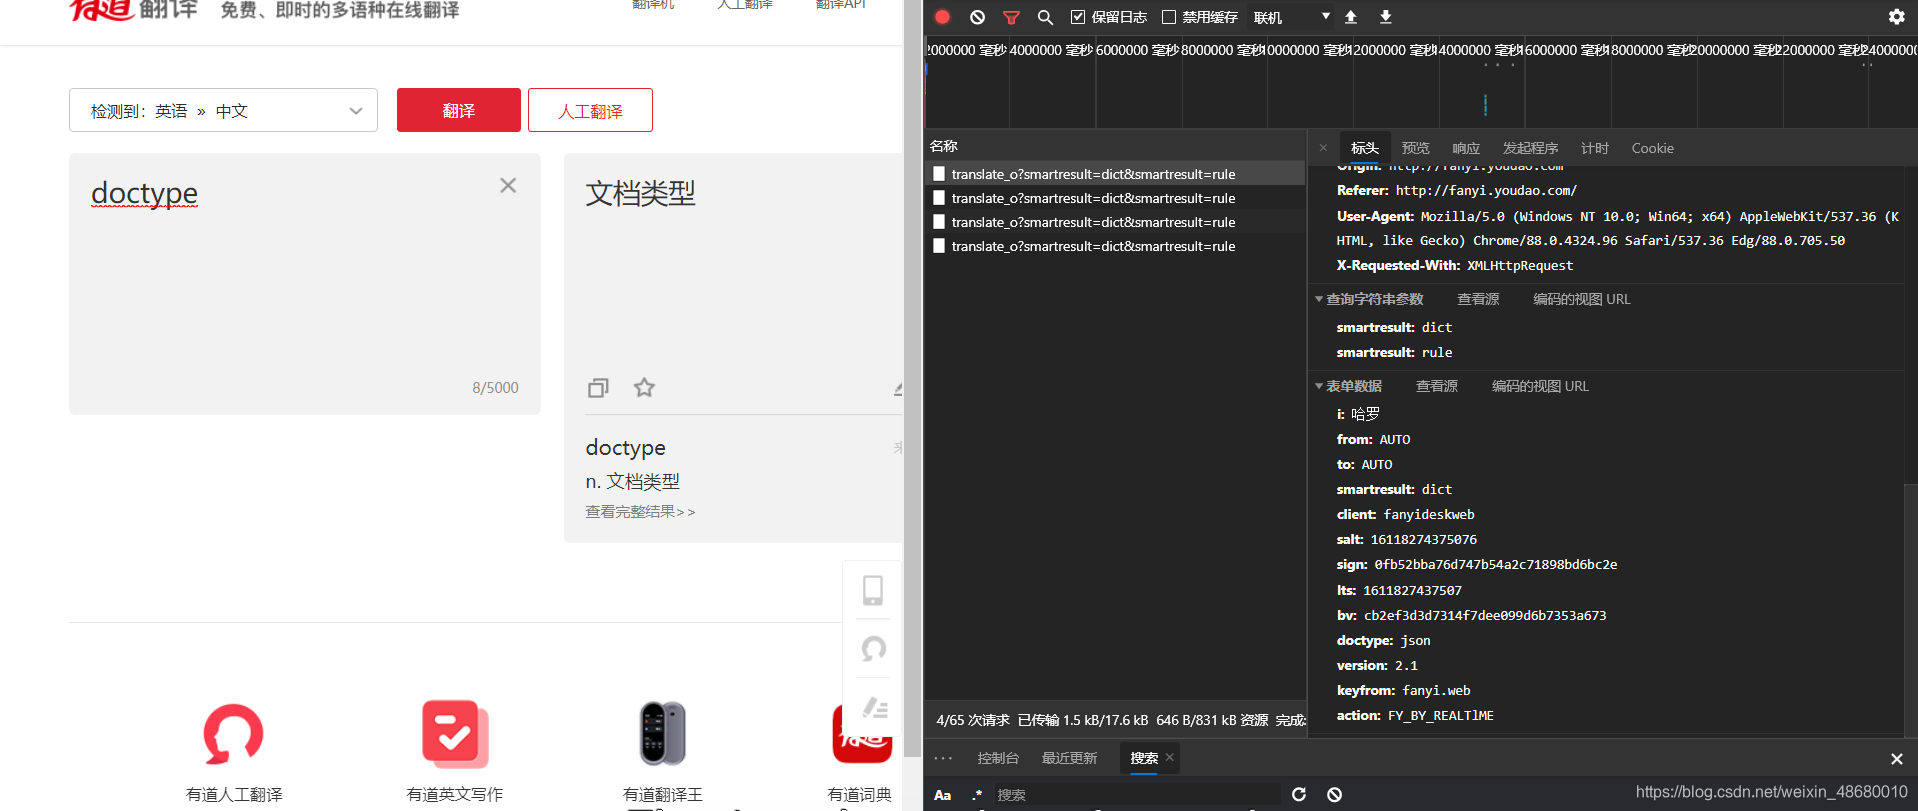This screenshot has width=1918, height=811.
Task: Open the drawer more-tools dots menu
Action: (x=943, y=758)
